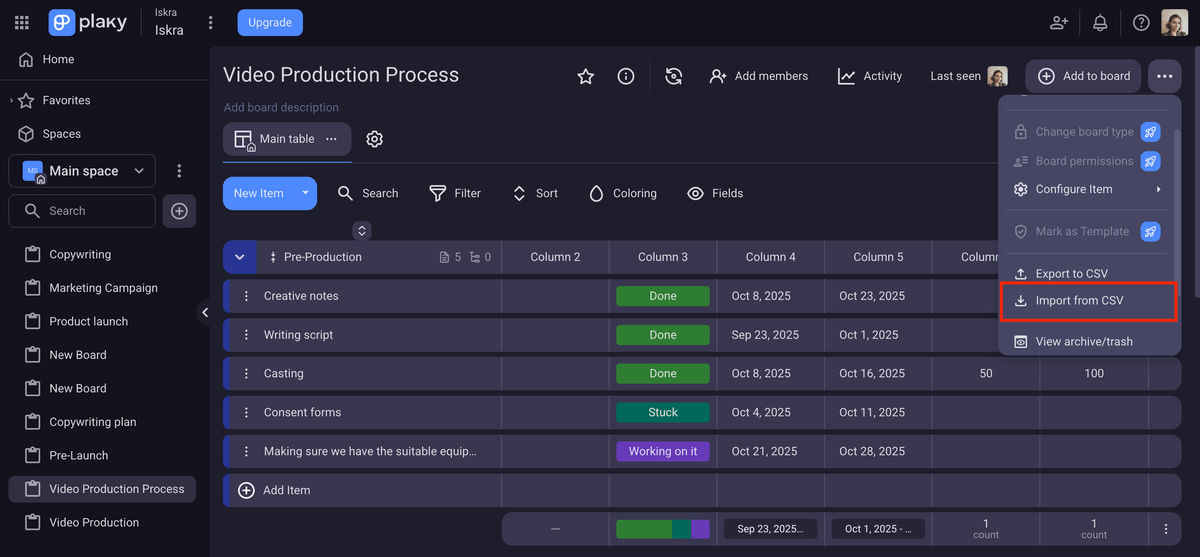The width and height of the screenshot is (1200, 557).
Task: Collapse the Pre-Production group
Action: (x=239, y=257)
